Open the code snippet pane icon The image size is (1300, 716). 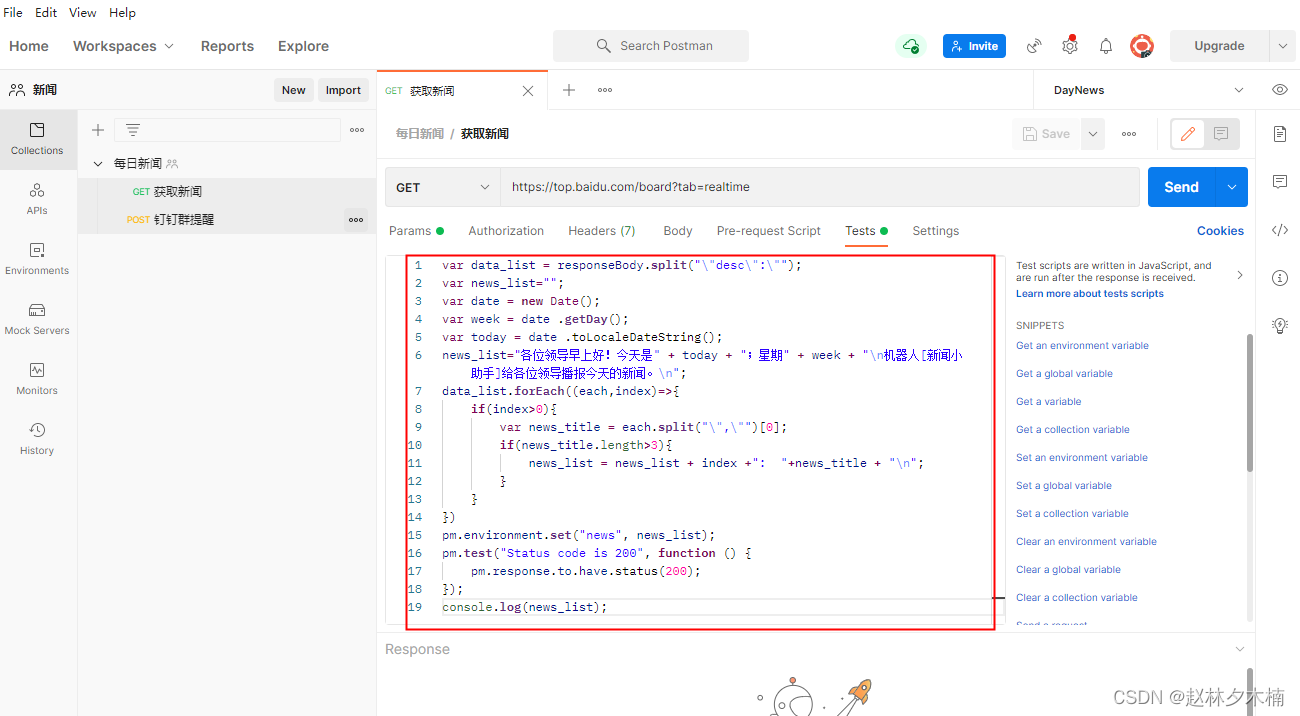1279,230
